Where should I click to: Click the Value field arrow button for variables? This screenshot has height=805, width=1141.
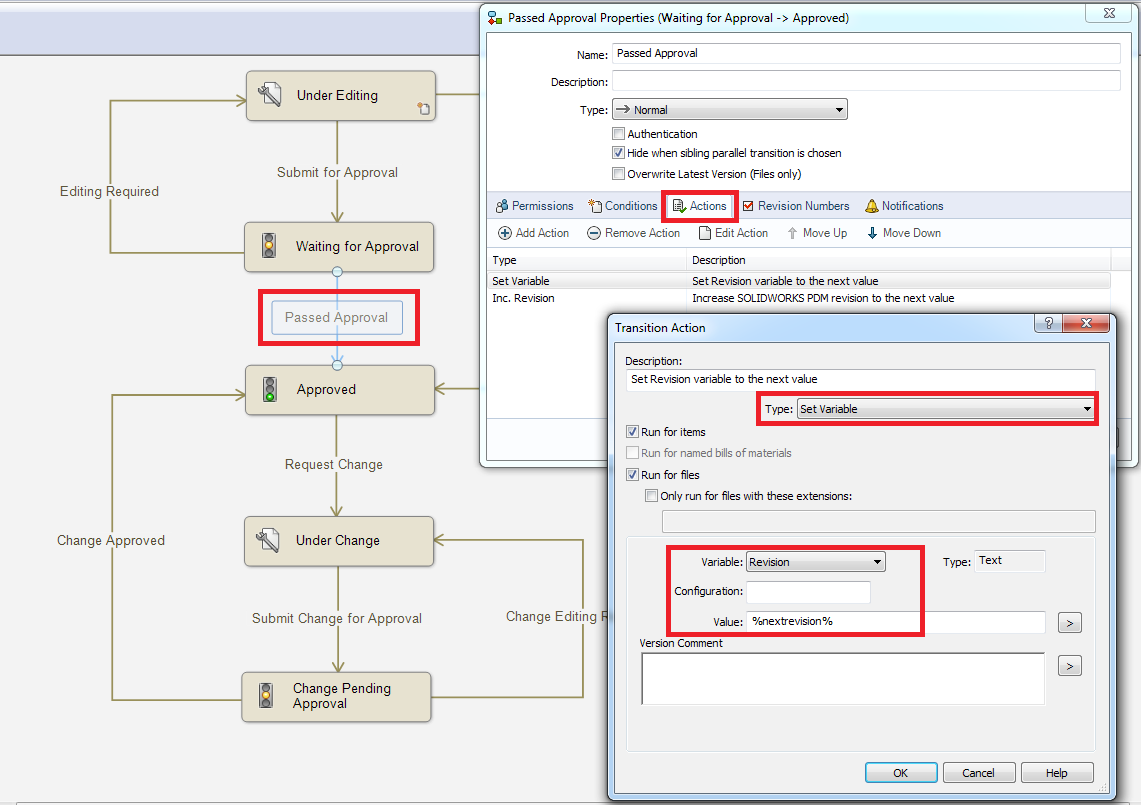click(x=1069, y=622)
